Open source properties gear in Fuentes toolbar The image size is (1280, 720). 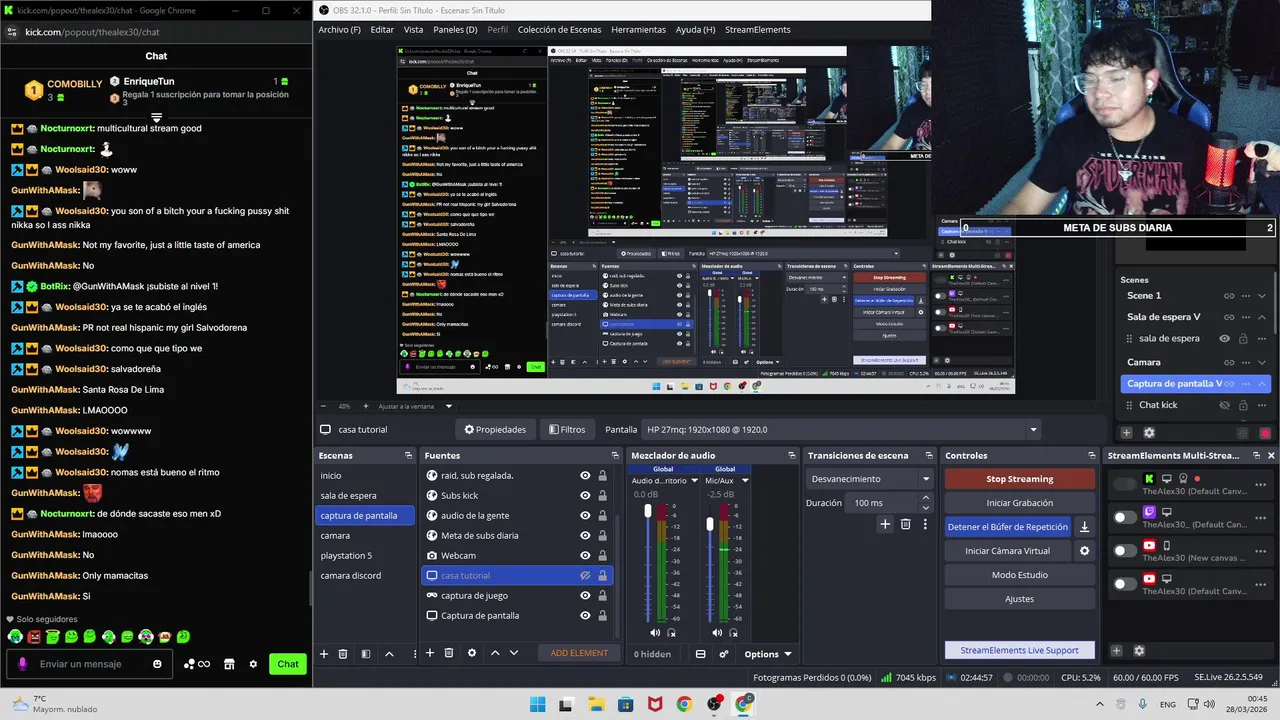tap(472, 653)
